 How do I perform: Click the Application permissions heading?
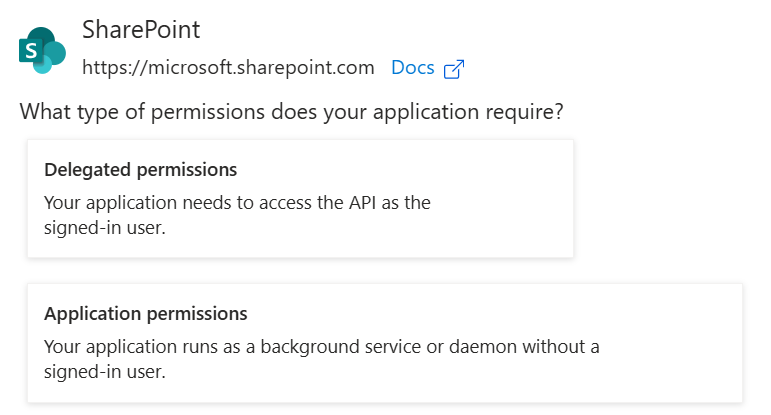click(146, 314)
